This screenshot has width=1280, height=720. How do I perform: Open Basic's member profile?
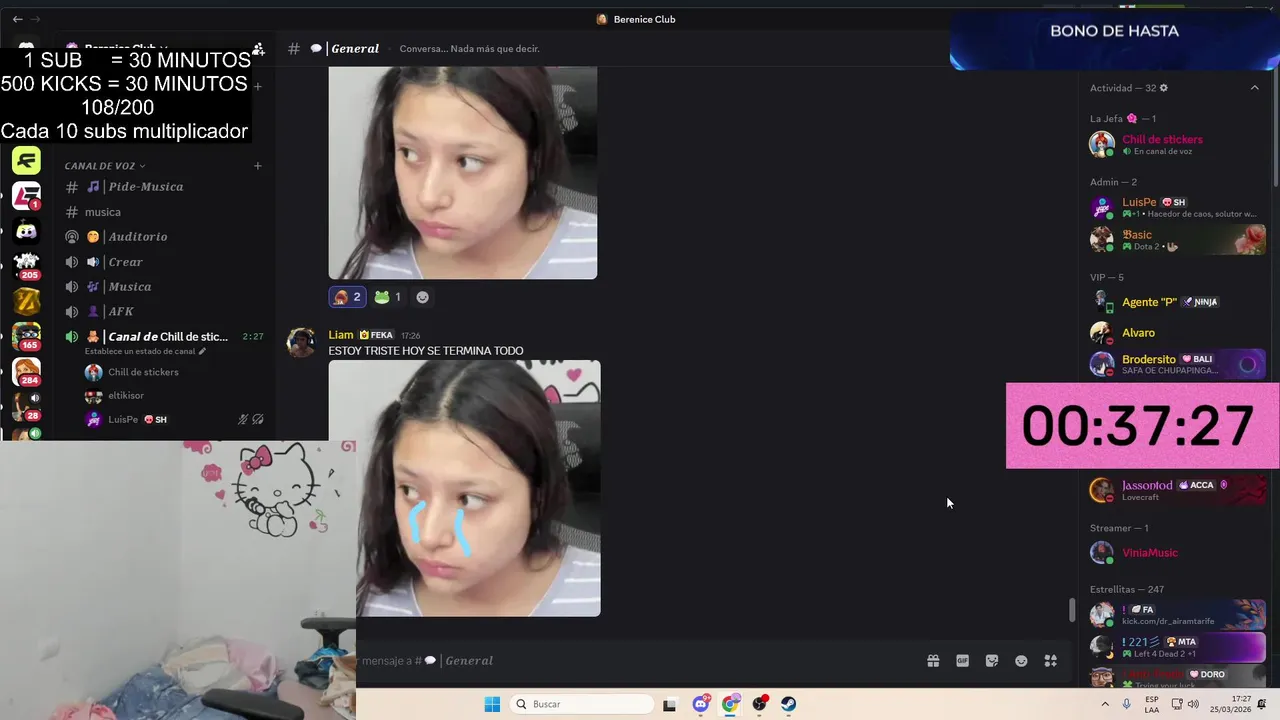pos(1176,240)
